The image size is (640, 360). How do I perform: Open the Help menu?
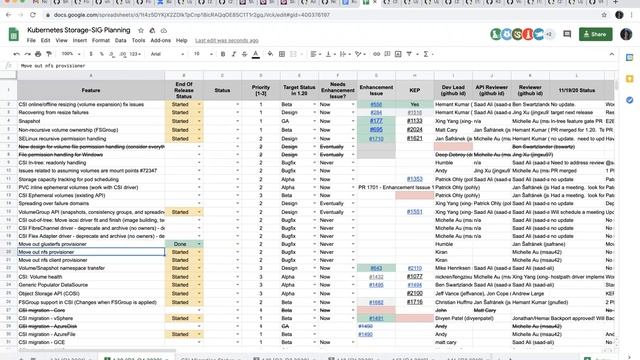182,40
